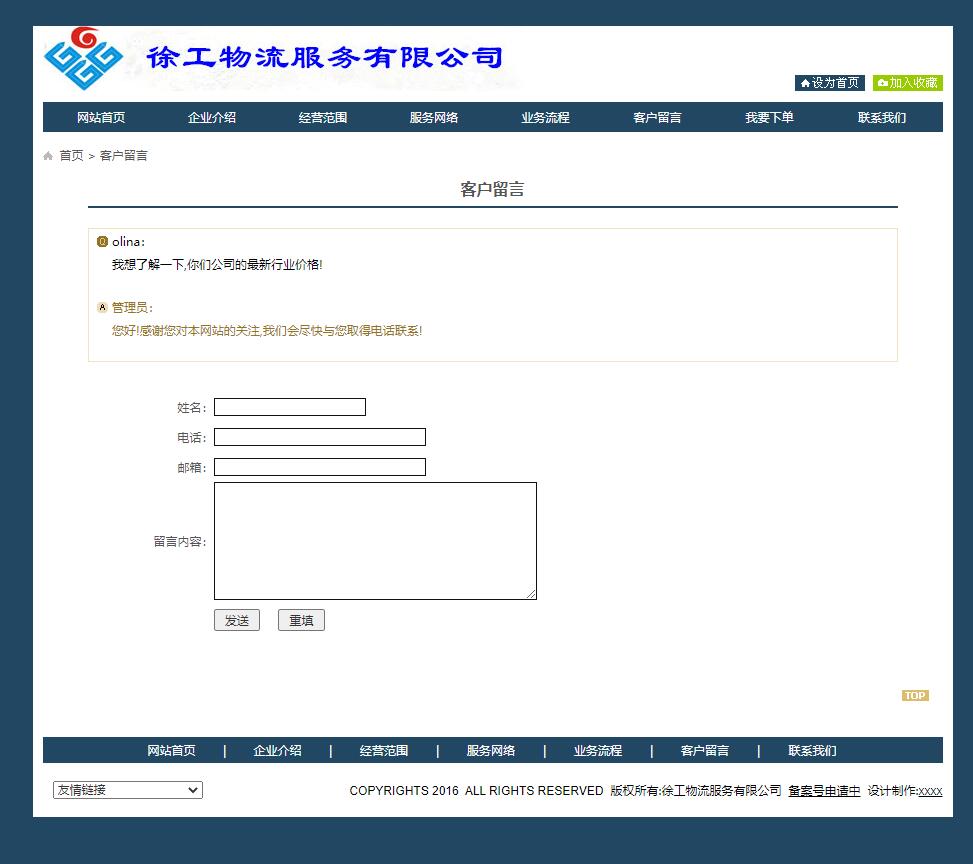The height and width of the screenshot is (864, 973).
Task: Click the 留言内容 message text area
Action: point(375,540)
